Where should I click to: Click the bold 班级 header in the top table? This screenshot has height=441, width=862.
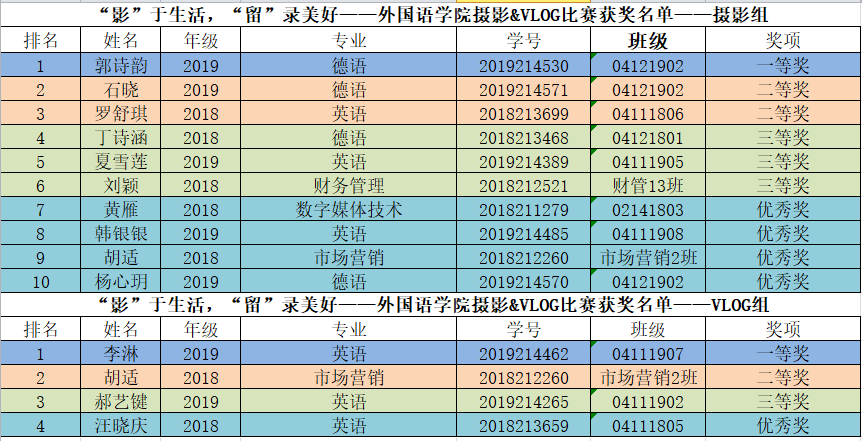(647, 40)
